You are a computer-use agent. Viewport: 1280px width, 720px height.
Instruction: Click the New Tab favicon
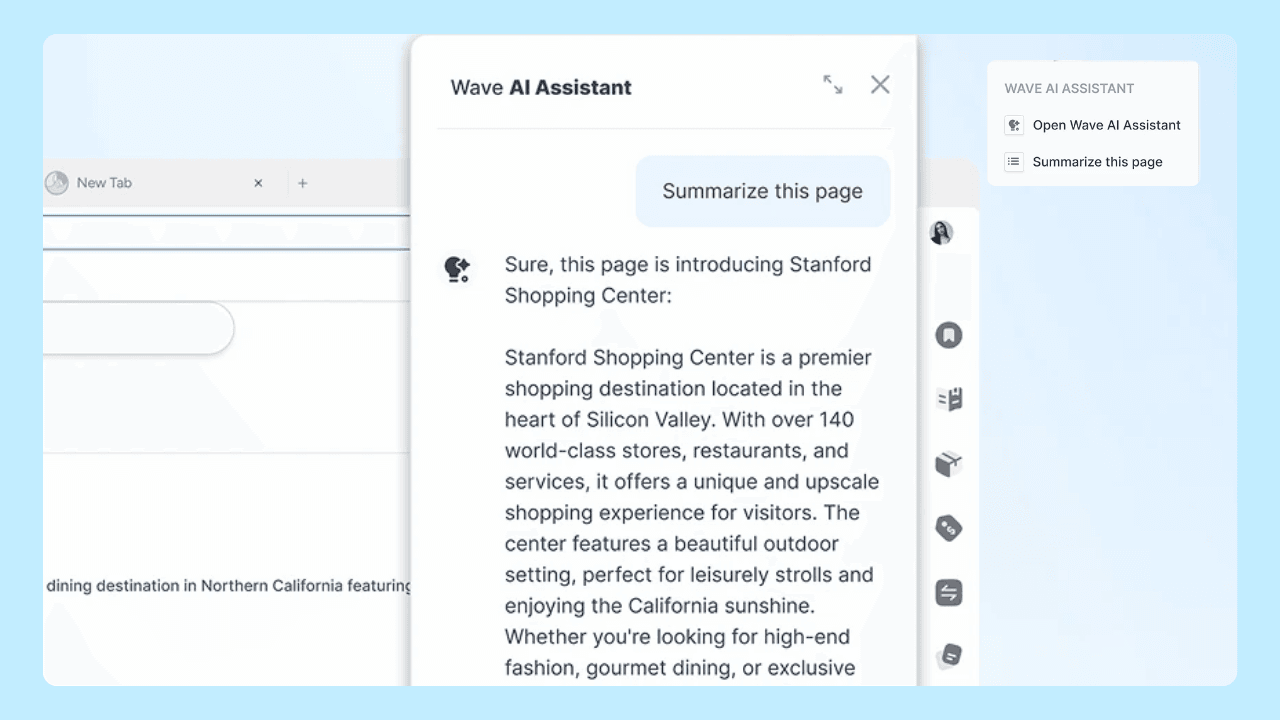56,183
